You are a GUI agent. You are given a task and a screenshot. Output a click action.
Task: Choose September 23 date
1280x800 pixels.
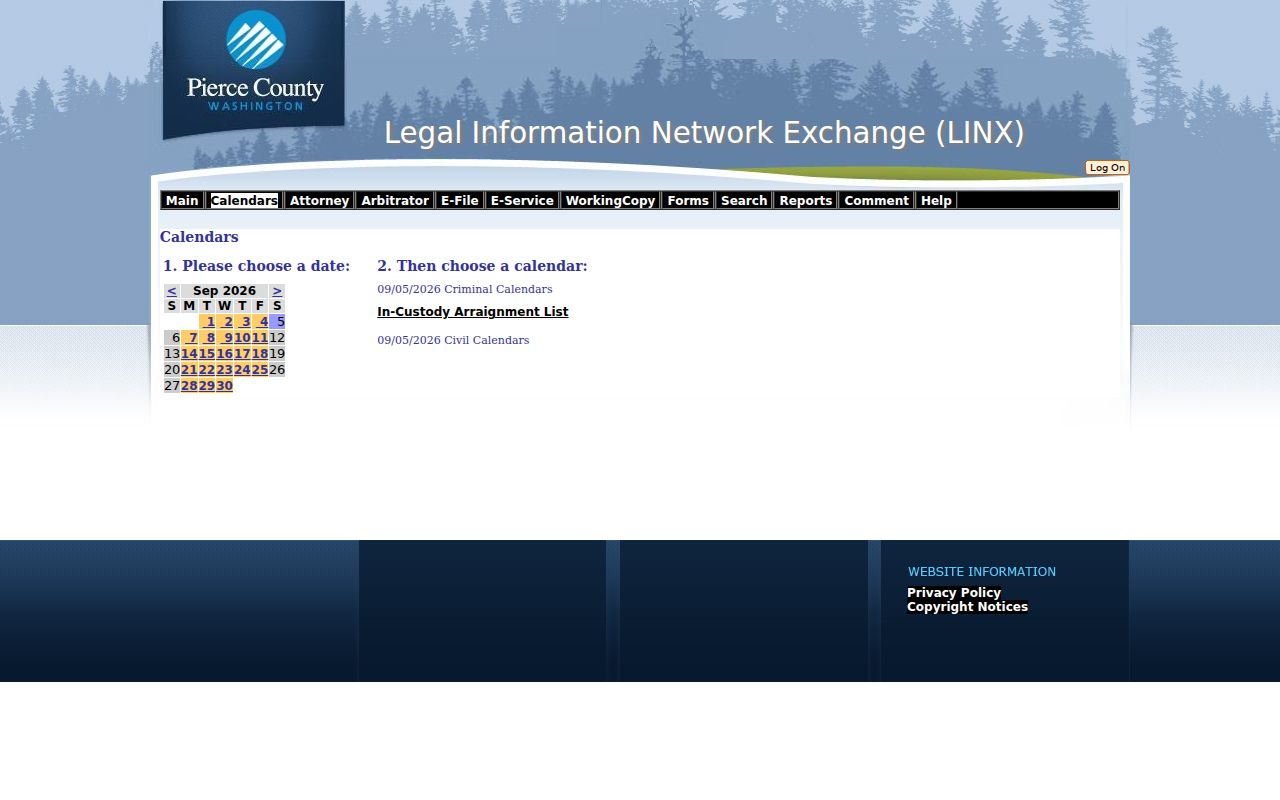pos(225,370)
